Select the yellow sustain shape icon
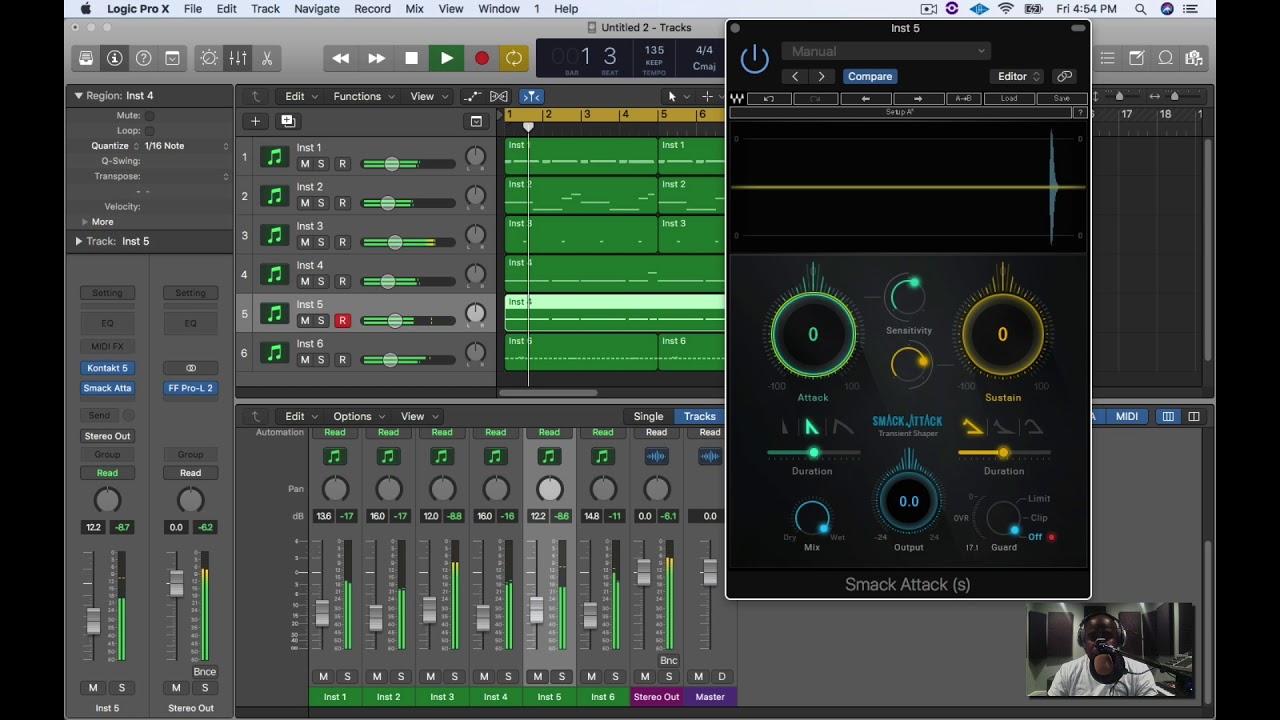 coord(972,428)
